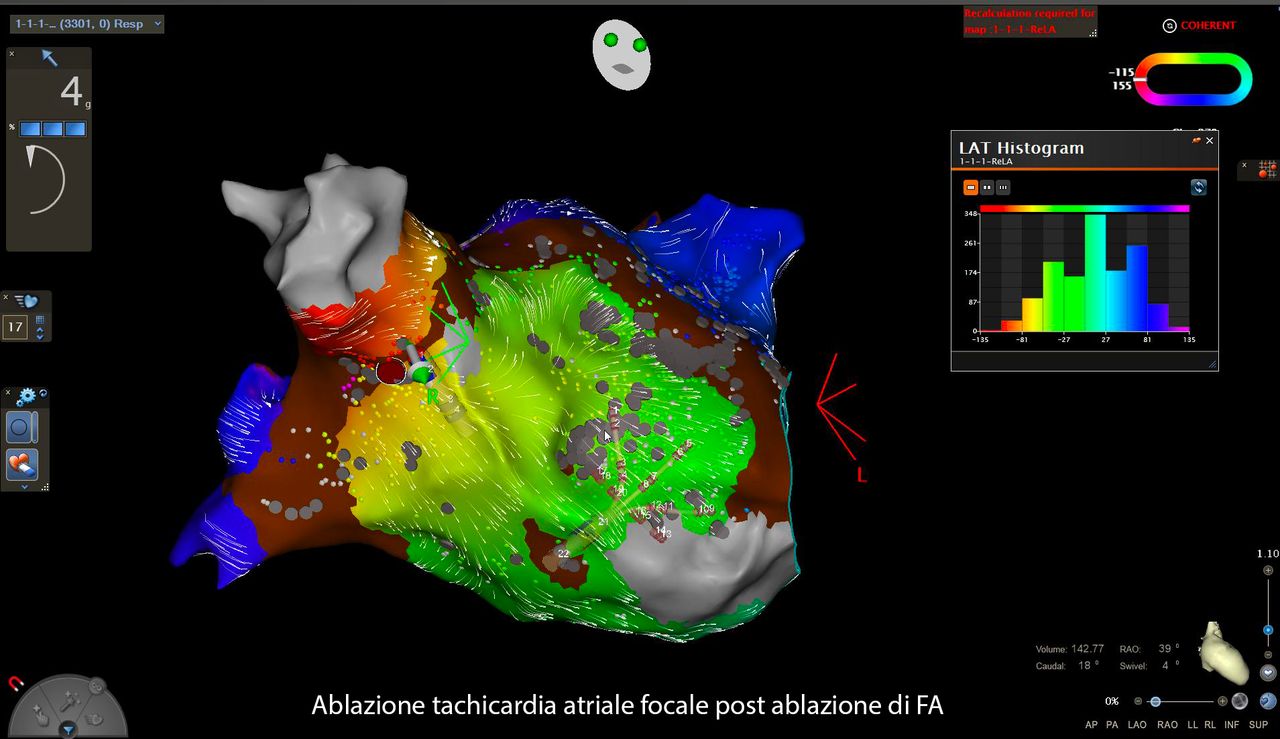Viewport: 1280px width, 739px height.
Task: Select the LAO view preset
Action: pyautogui.click(x=1137, y=724)
